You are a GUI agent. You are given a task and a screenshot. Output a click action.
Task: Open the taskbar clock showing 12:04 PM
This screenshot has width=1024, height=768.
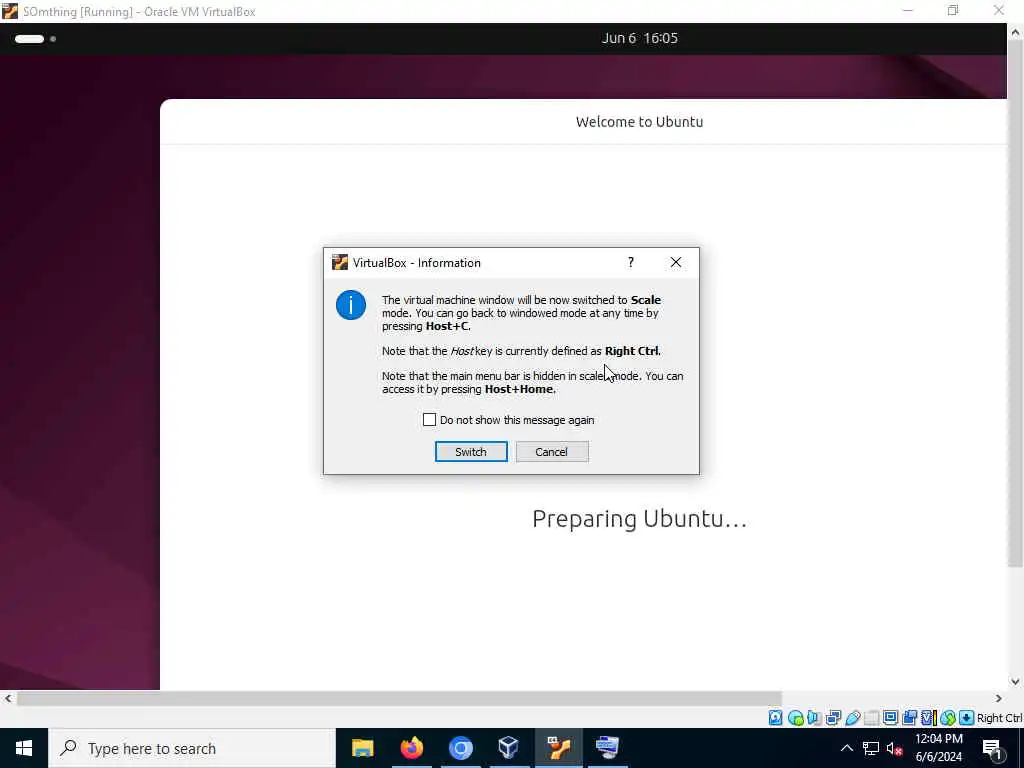coord(938,748)
